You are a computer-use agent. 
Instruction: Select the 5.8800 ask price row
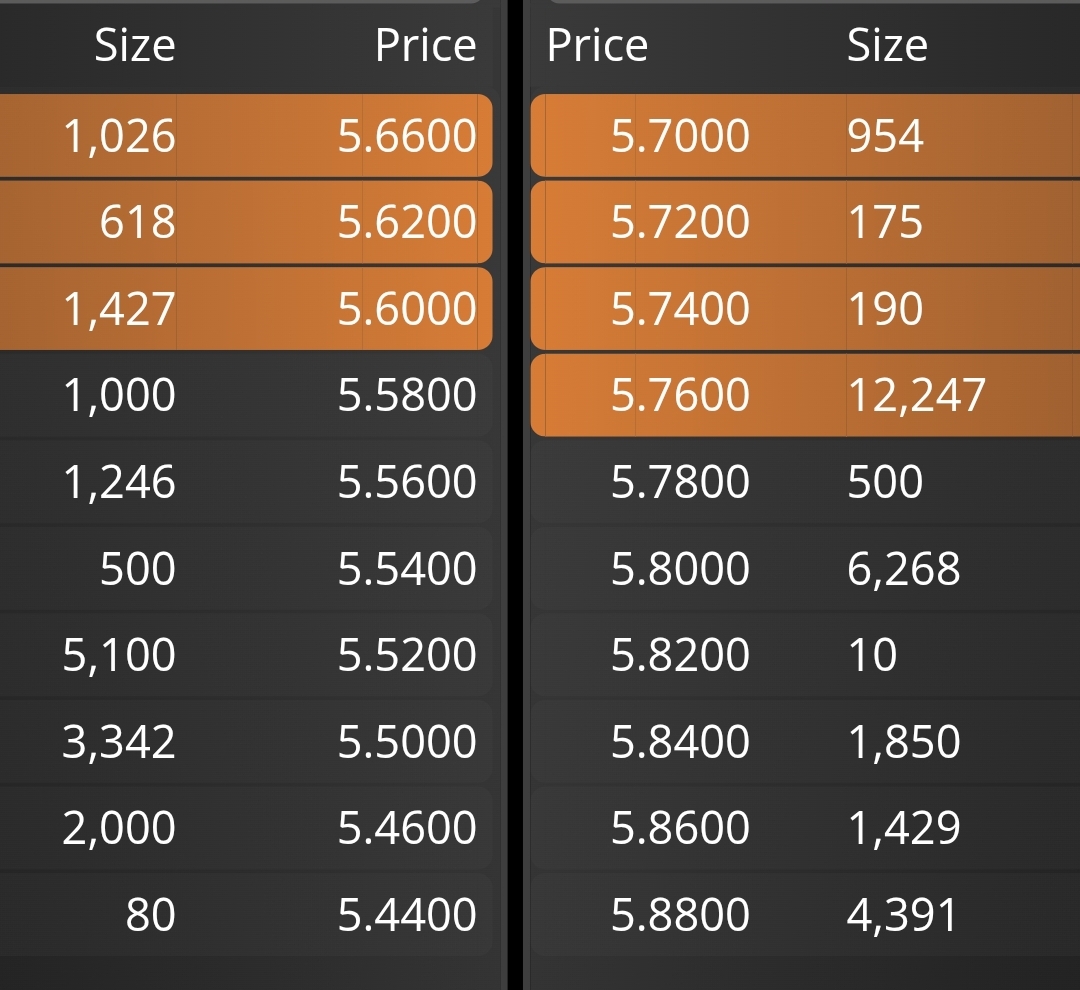coord(805,914)
